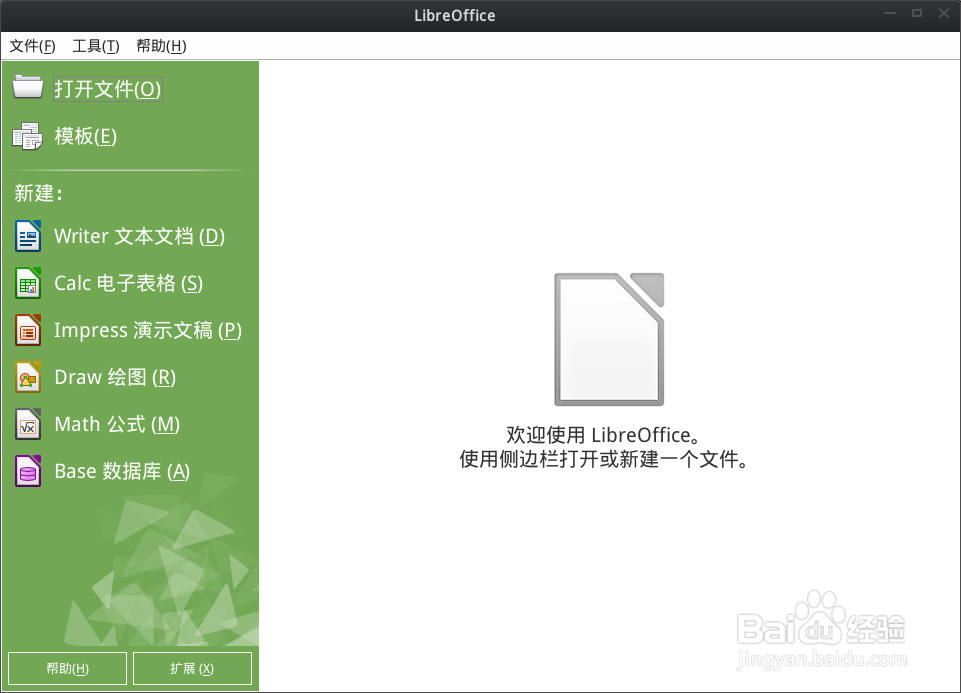Click the open file folder icon
The image size is (961, 693).
point(28,87)
